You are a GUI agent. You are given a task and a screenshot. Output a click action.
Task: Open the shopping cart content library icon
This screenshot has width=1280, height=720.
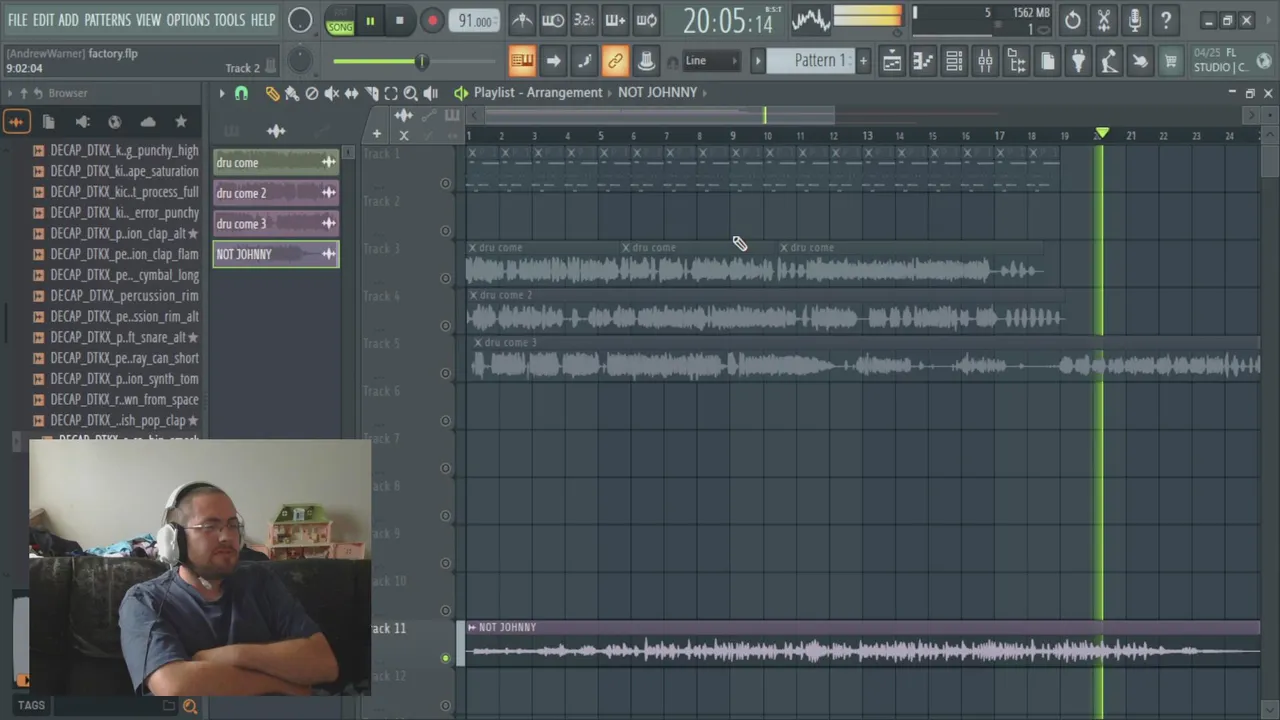click(1171, 62)
